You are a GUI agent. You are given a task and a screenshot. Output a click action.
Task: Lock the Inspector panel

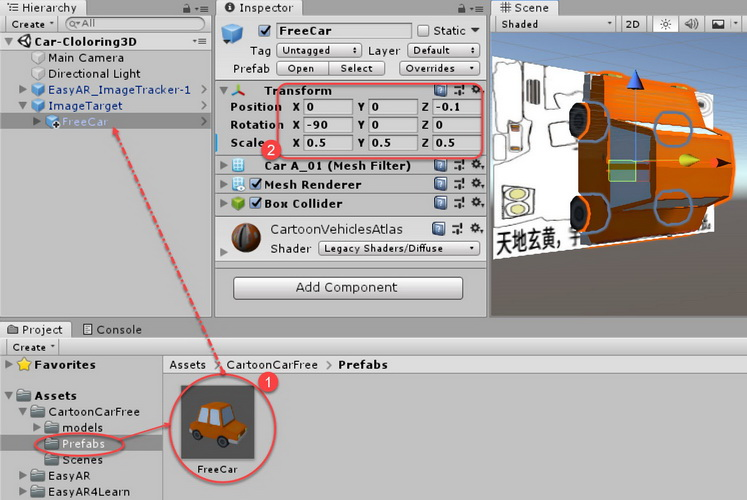point(461,8)
